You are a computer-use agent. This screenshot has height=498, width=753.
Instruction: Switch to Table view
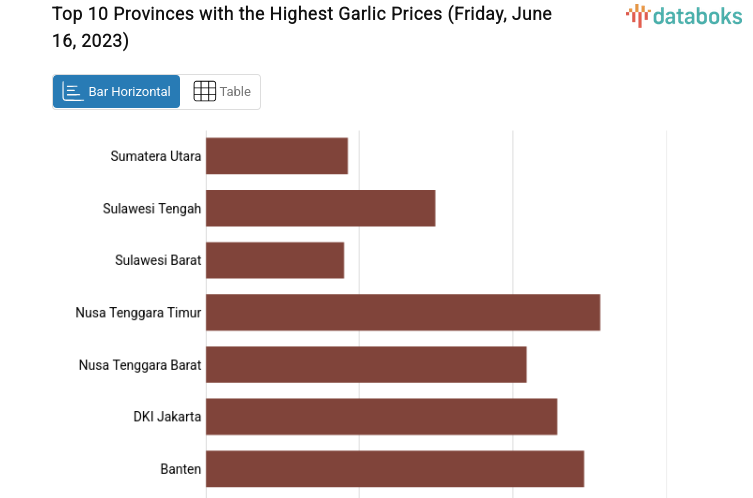(x=221, y=92)
